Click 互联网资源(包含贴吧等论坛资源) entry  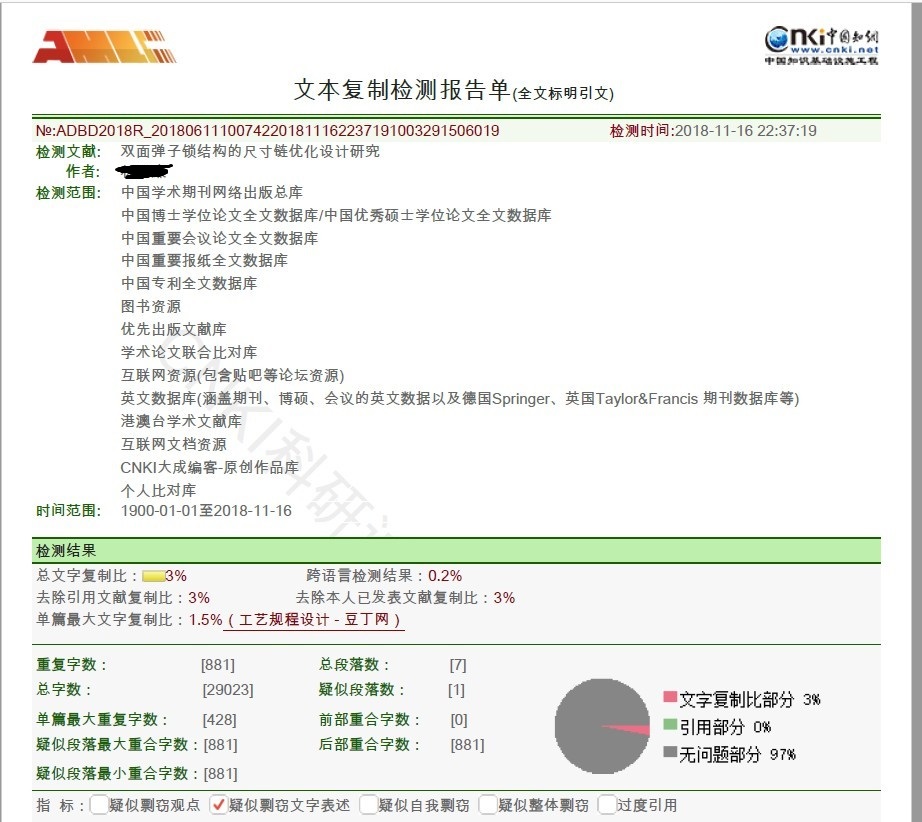(232, 375)
